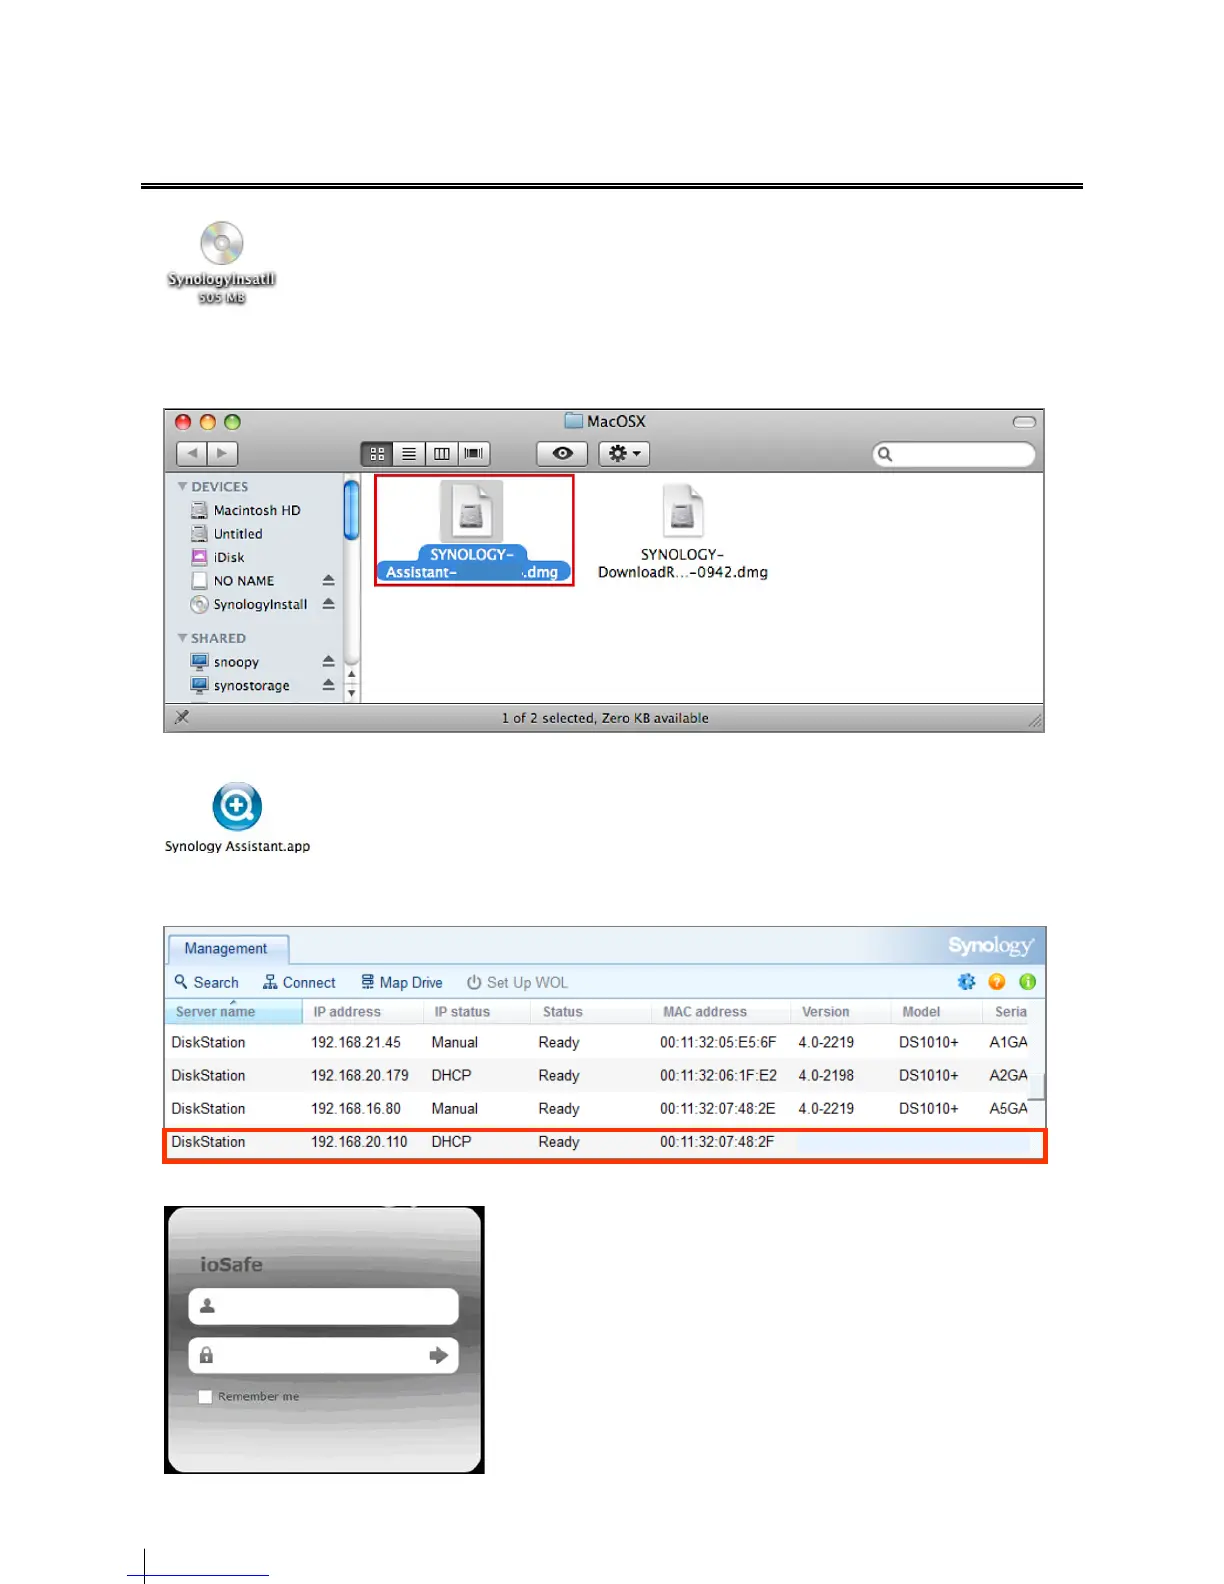Viewport: 1224px width, 1584px height.
Task: Go back in the MacOSX Finder window
Action: [192, 454]
